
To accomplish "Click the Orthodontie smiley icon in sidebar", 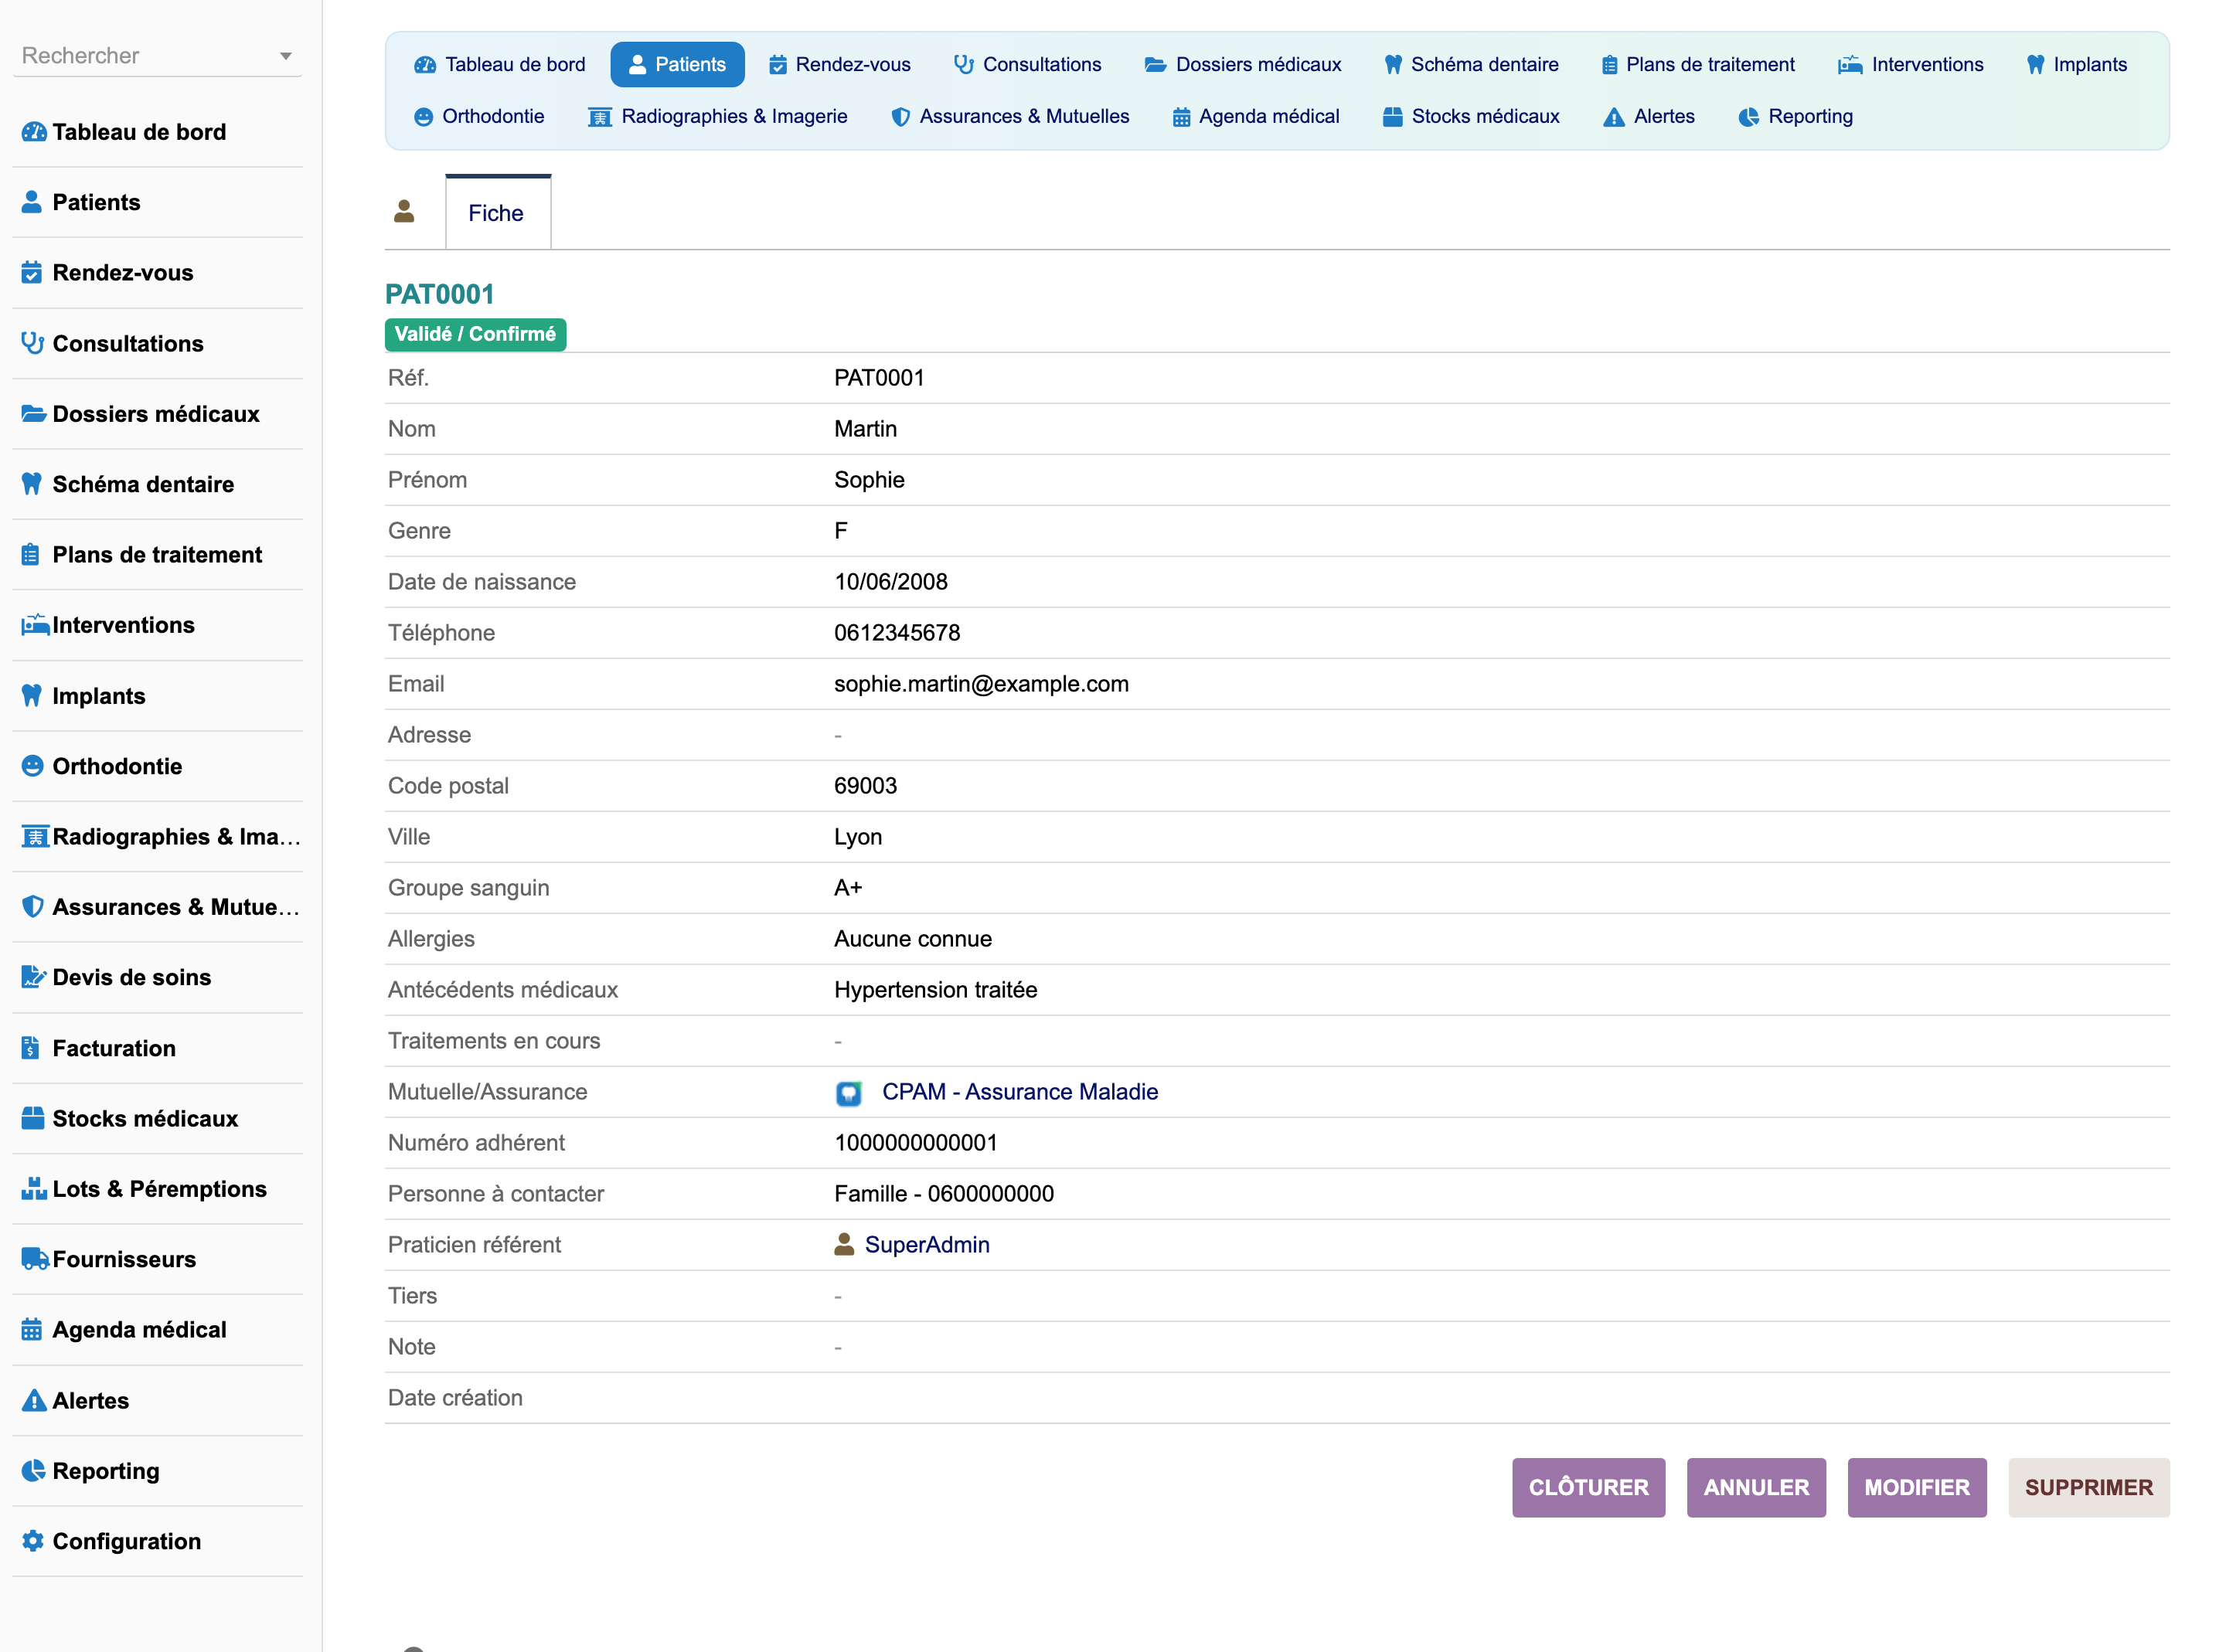I will 33,766.
